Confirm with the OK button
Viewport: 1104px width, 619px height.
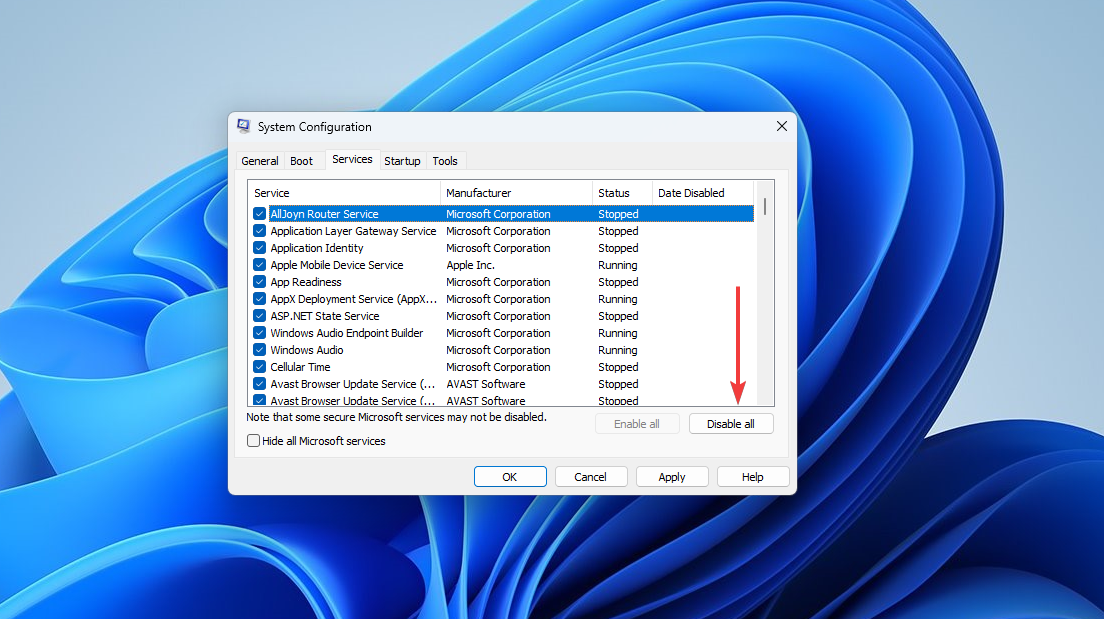click(510, 477)
